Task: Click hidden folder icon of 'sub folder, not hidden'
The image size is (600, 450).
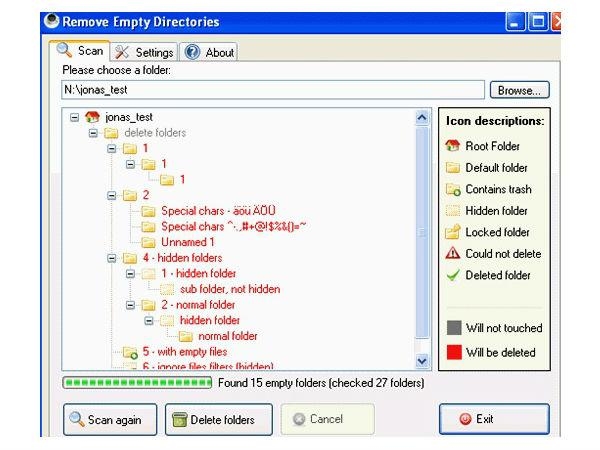Action: (x=167, y=289)
